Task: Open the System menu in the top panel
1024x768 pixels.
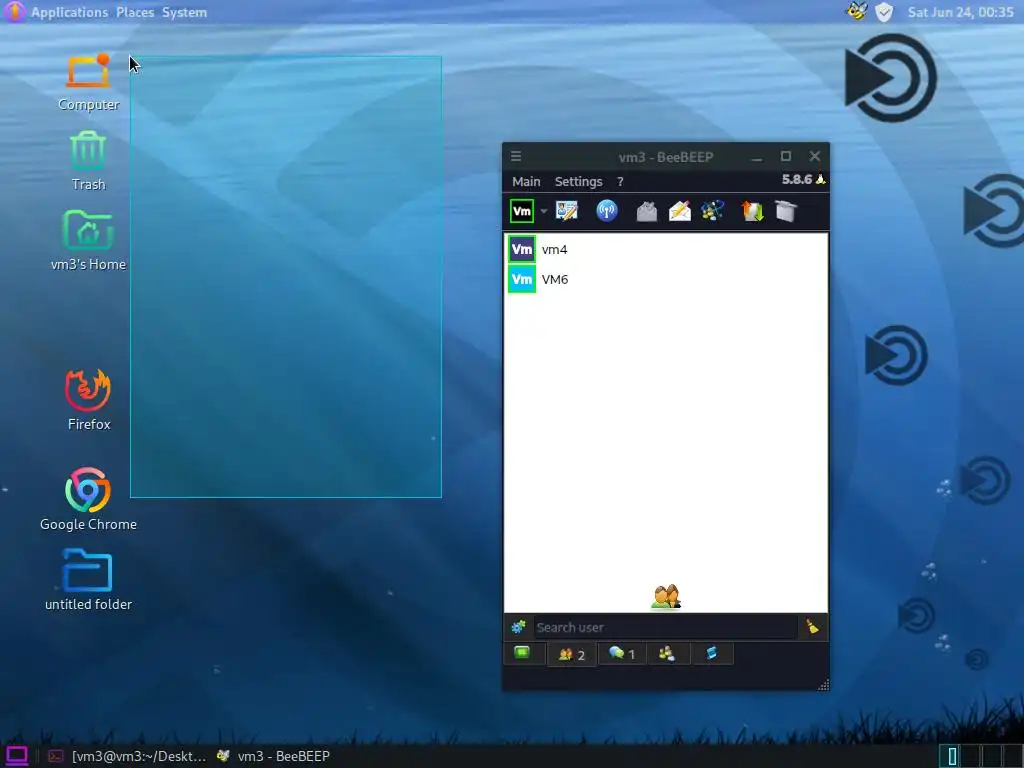Action: point(184,12)
